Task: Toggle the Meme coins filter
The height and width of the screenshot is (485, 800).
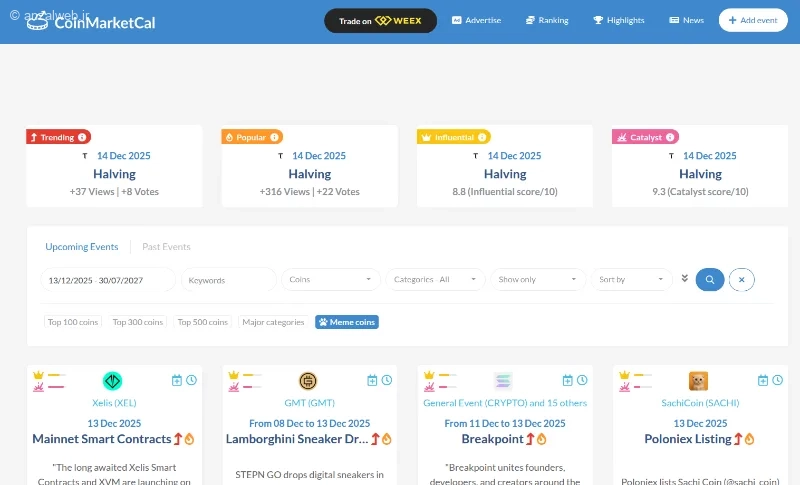Action: (x=347, y=322)
